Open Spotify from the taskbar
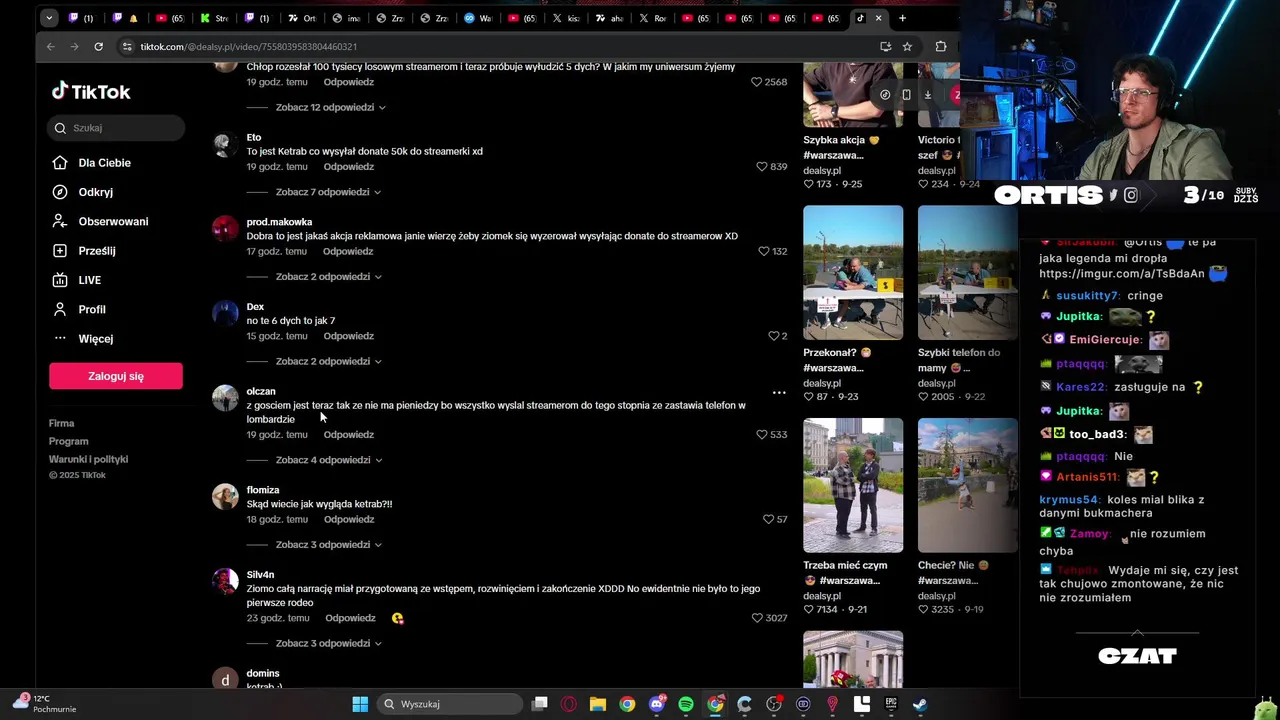 [686, 704]
